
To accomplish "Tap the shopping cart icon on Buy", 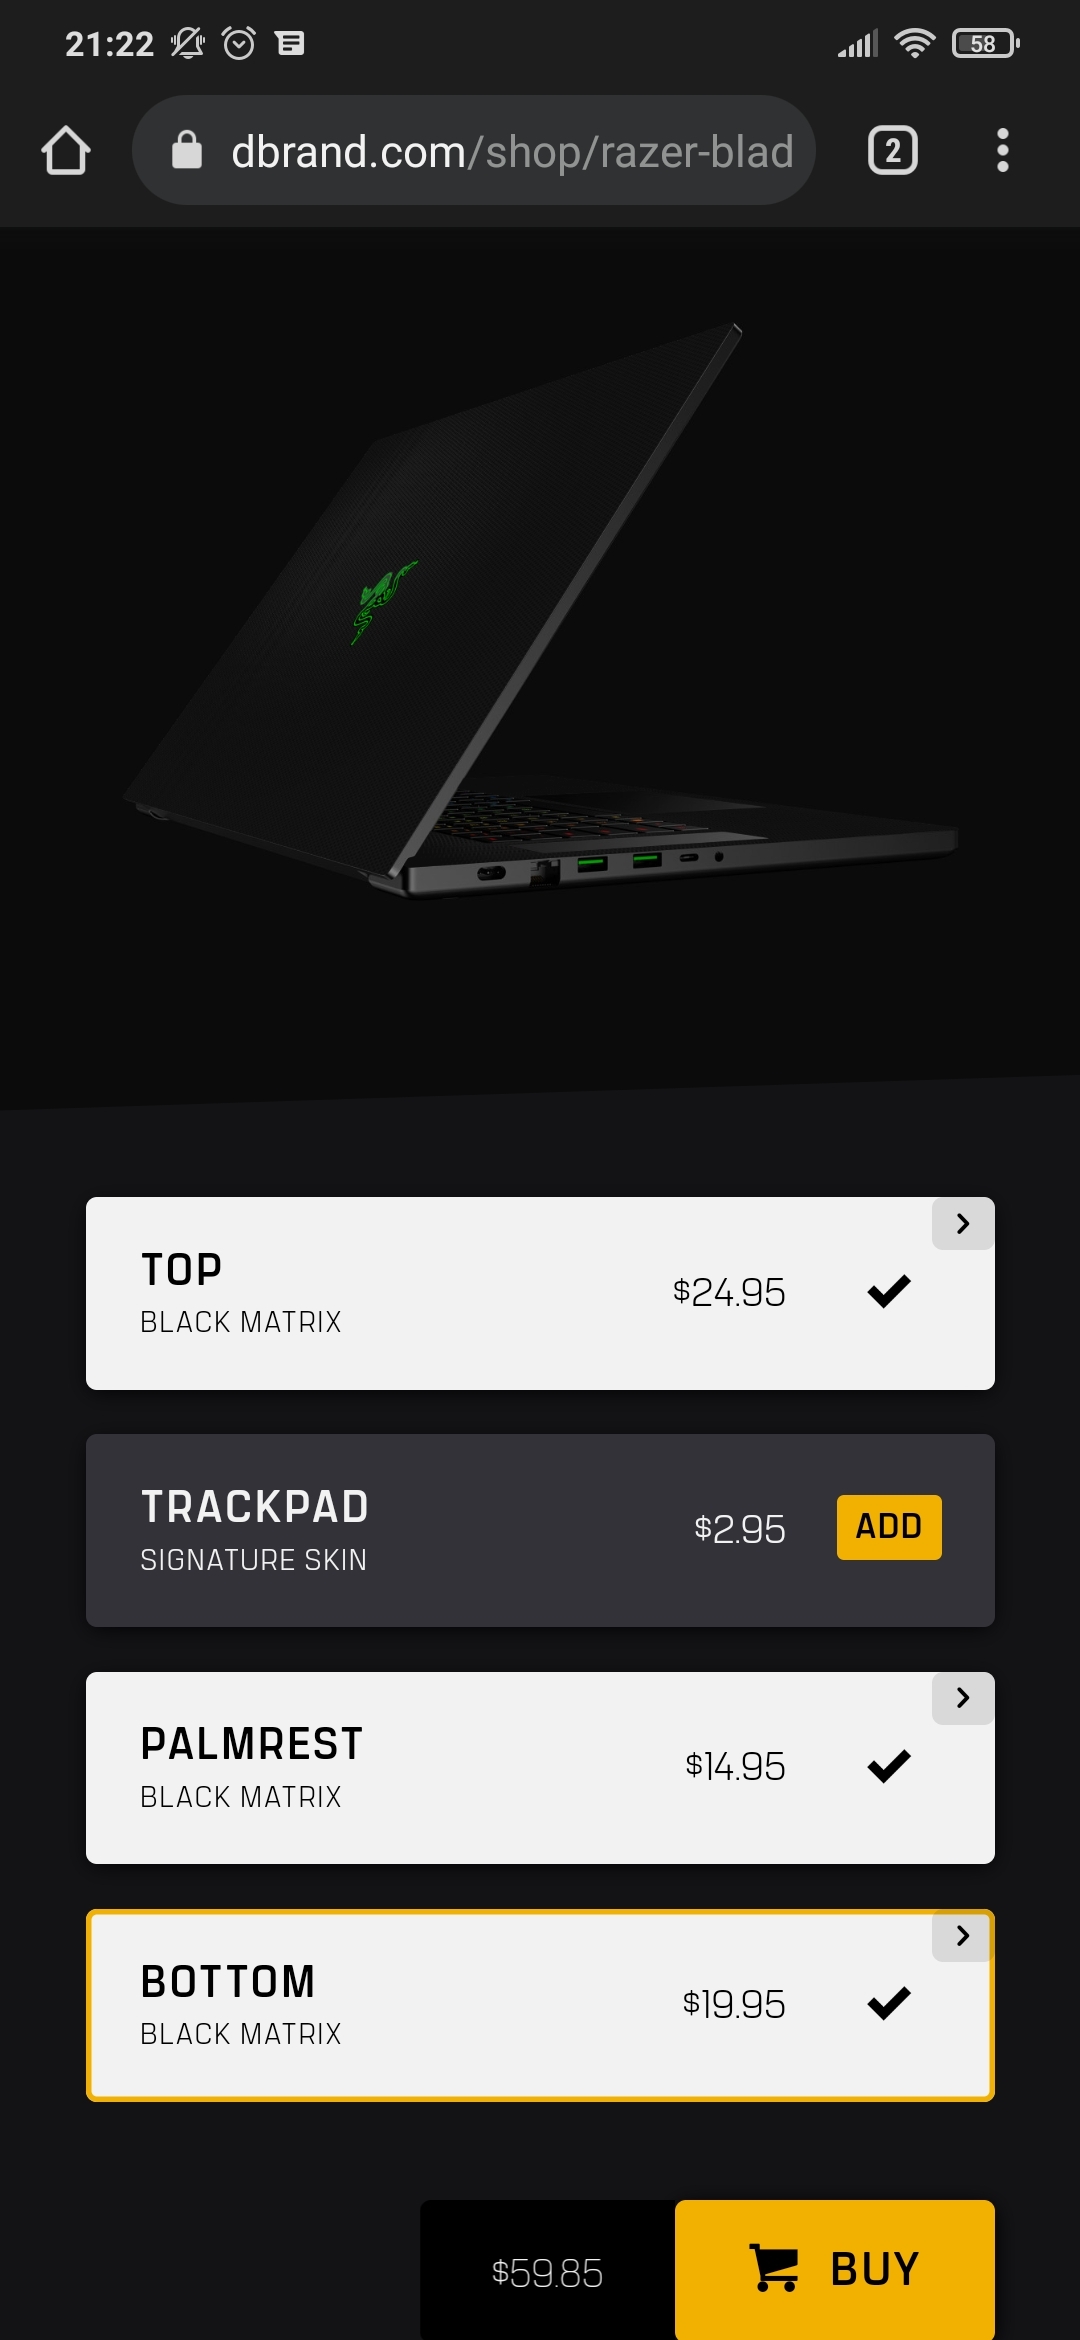I will click(774, 2268).
